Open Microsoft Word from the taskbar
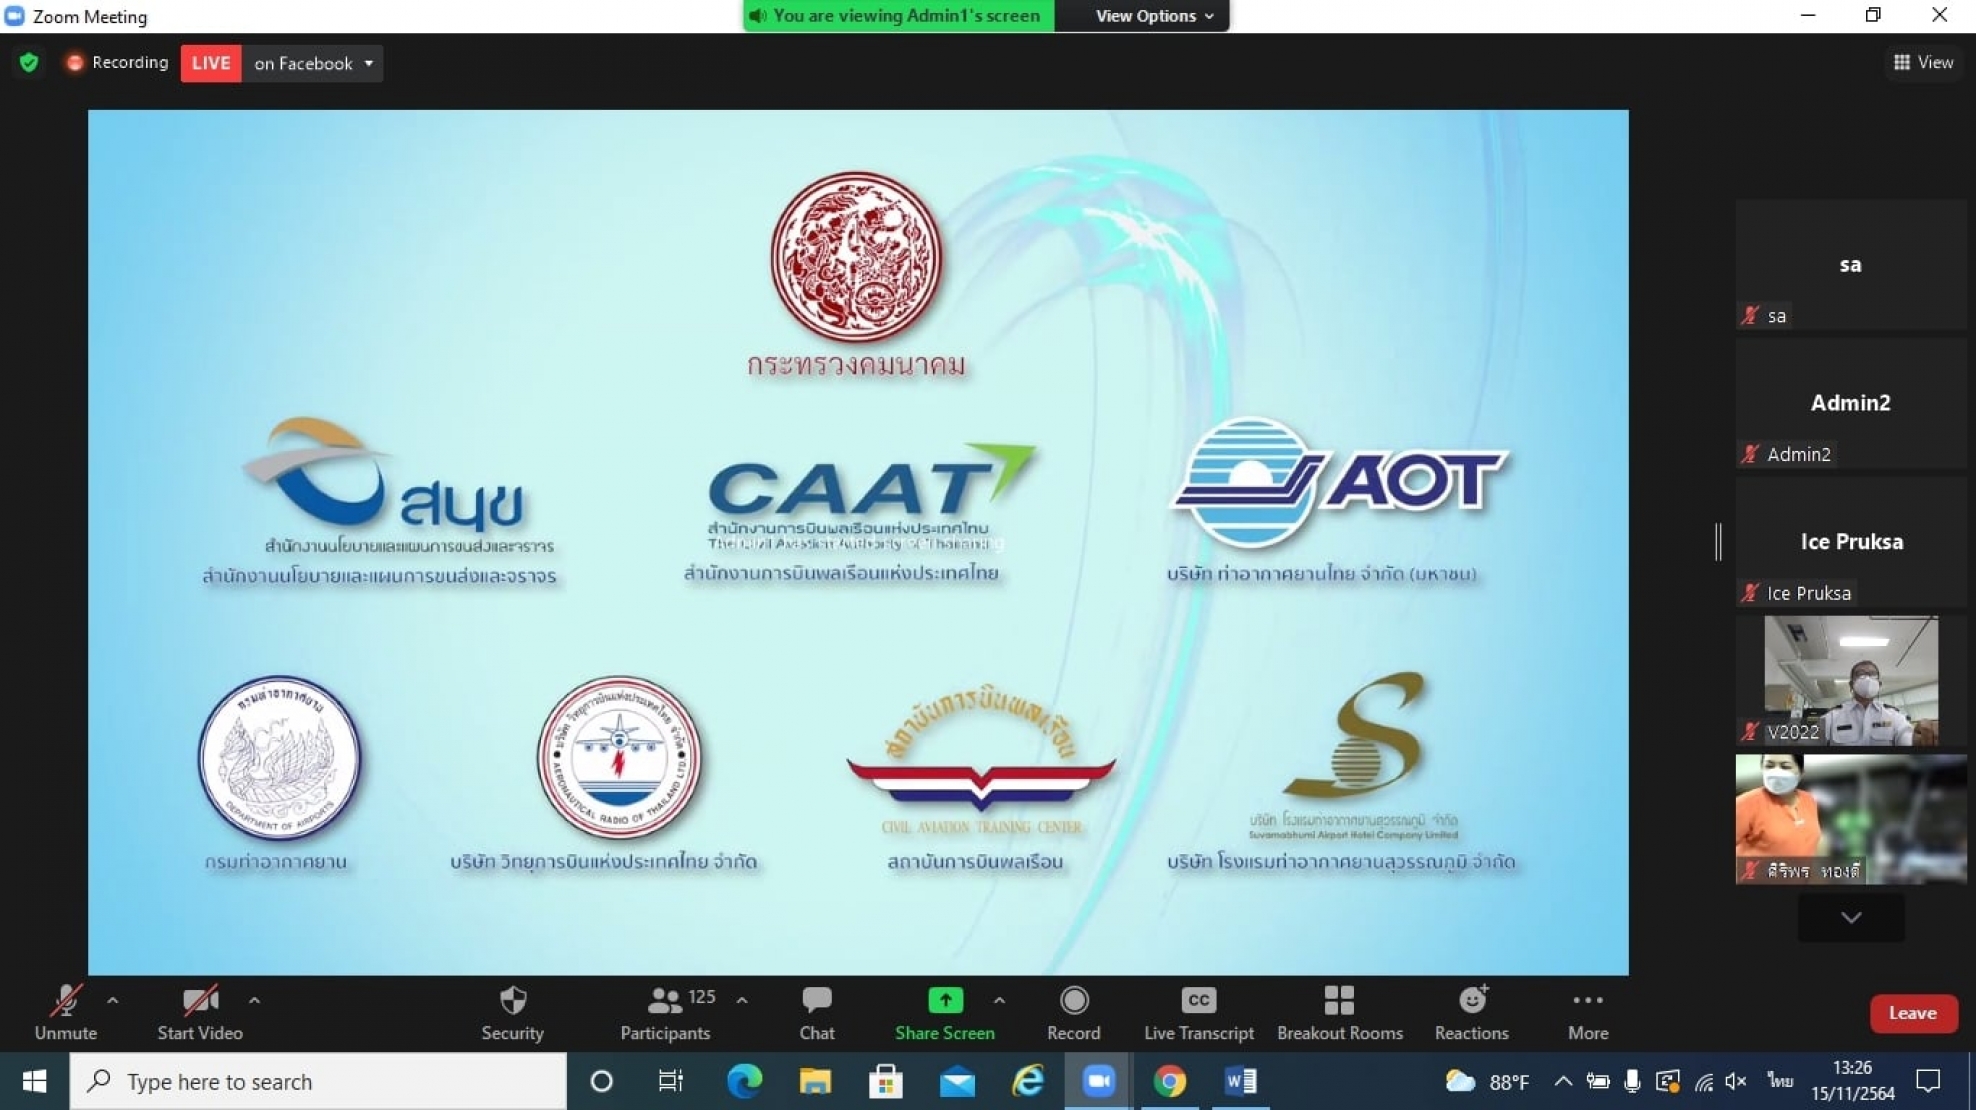The image size is (1976, 1110). point(1240,1081)
